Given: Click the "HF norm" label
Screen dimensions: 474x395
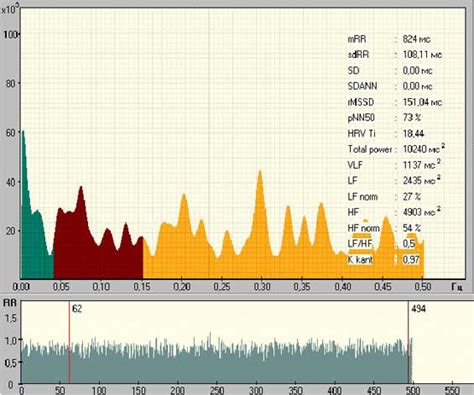Looking at the screenshot, I should (x=363, y=228).
